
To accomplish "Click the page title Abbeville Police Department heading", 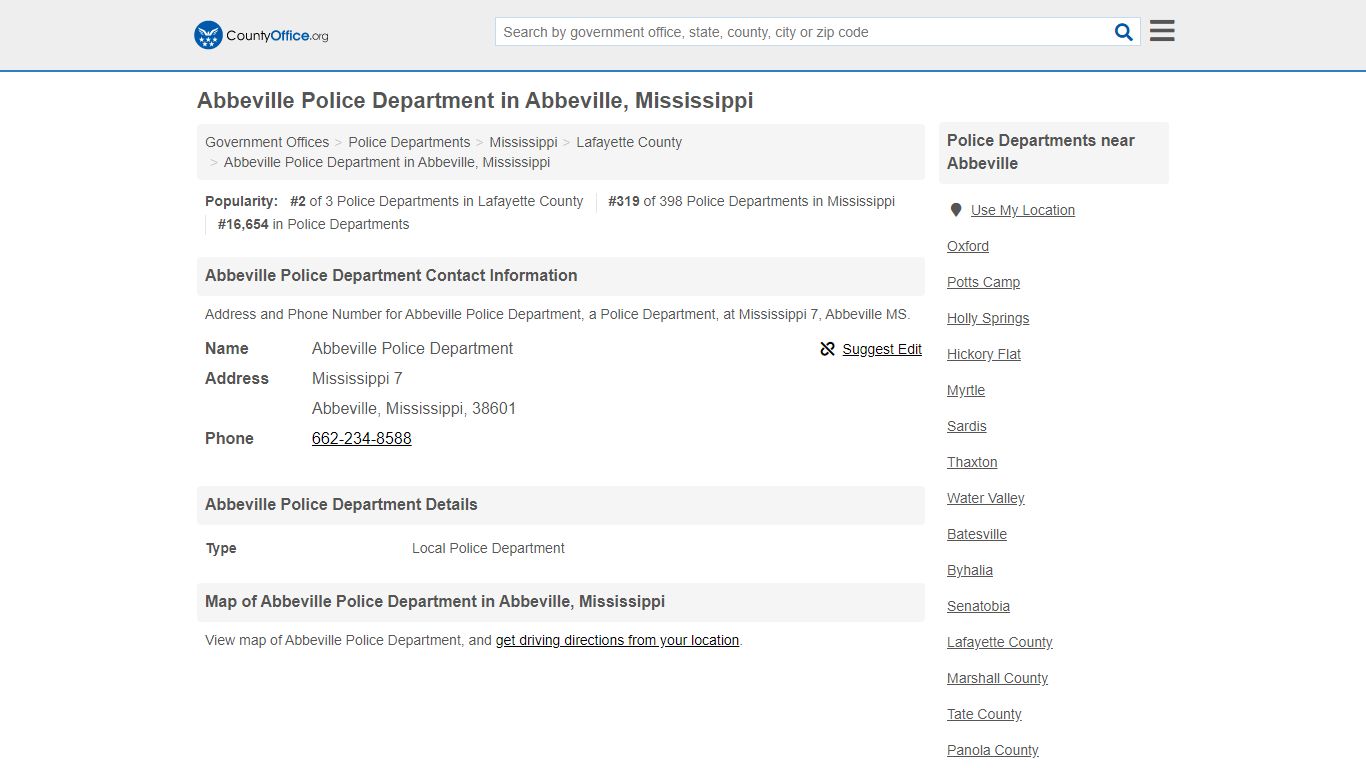I will [475, 100].
